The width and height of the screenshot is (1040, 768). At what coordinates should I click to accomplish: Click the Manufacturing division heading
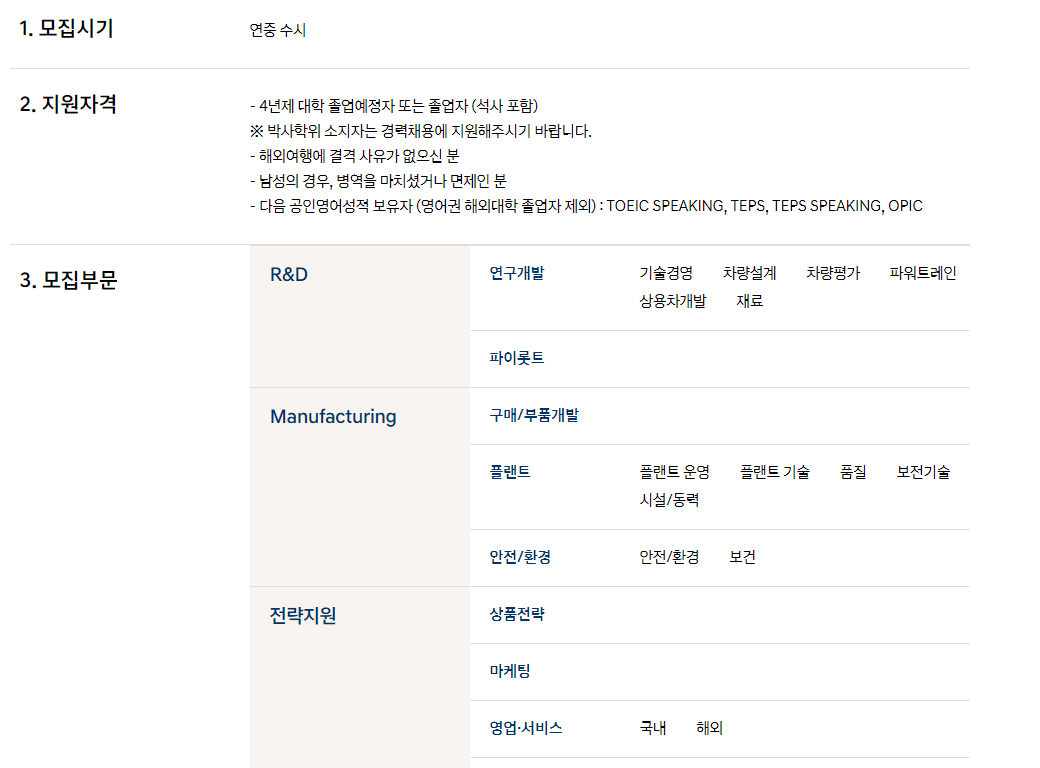click(x=333, y=416)
